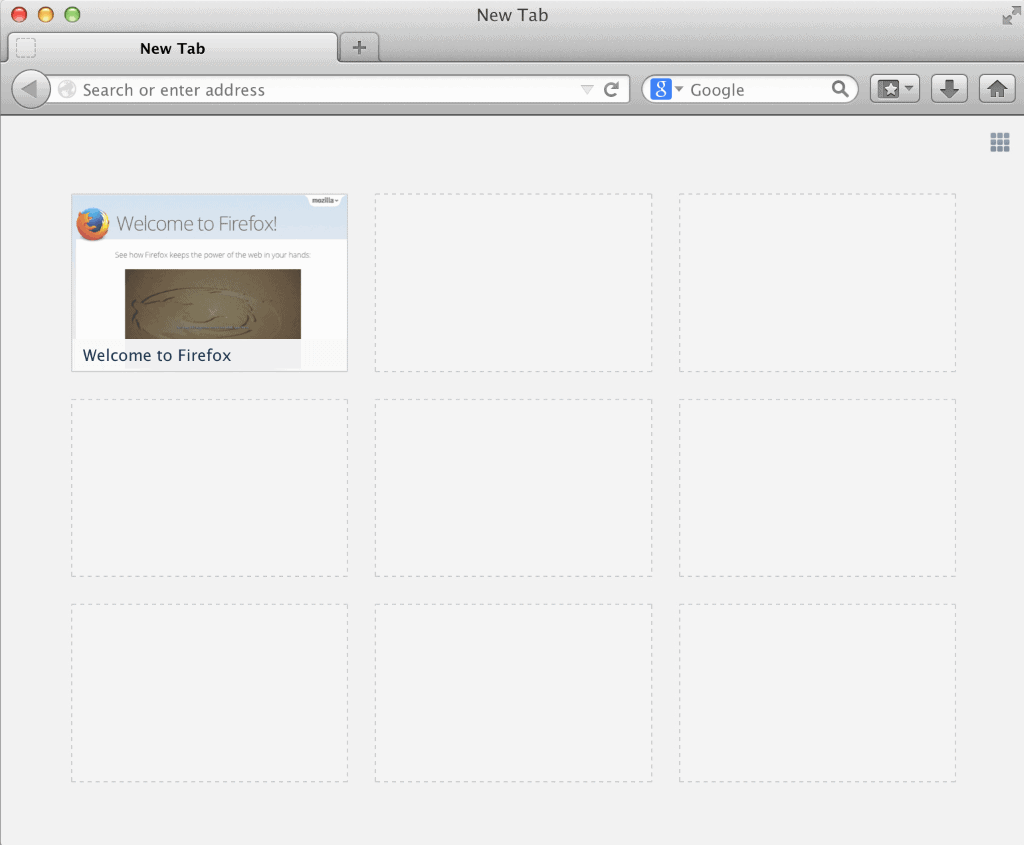
Task: Click inside the Search or enter address field
Action: pos(300,89)
